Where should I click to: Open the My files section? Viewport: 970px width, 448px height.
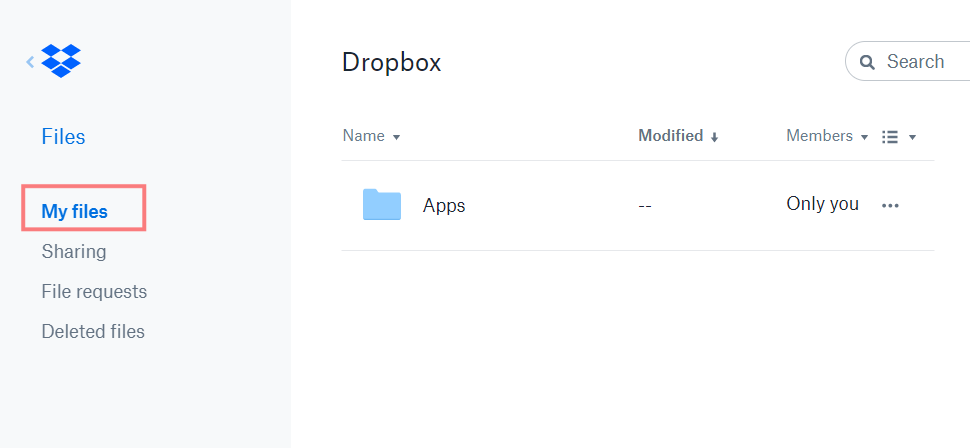pyautogui.click(x=74, y=212)
